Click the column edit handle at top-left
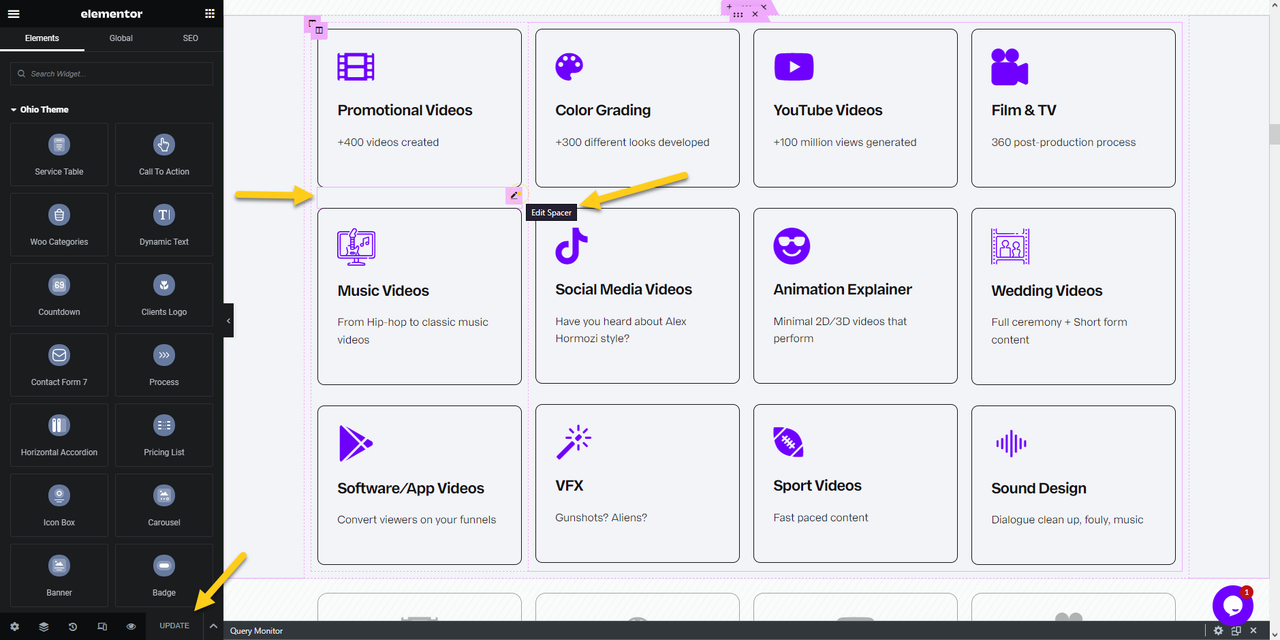The image size is (1280, 640). tap(319, 30)
